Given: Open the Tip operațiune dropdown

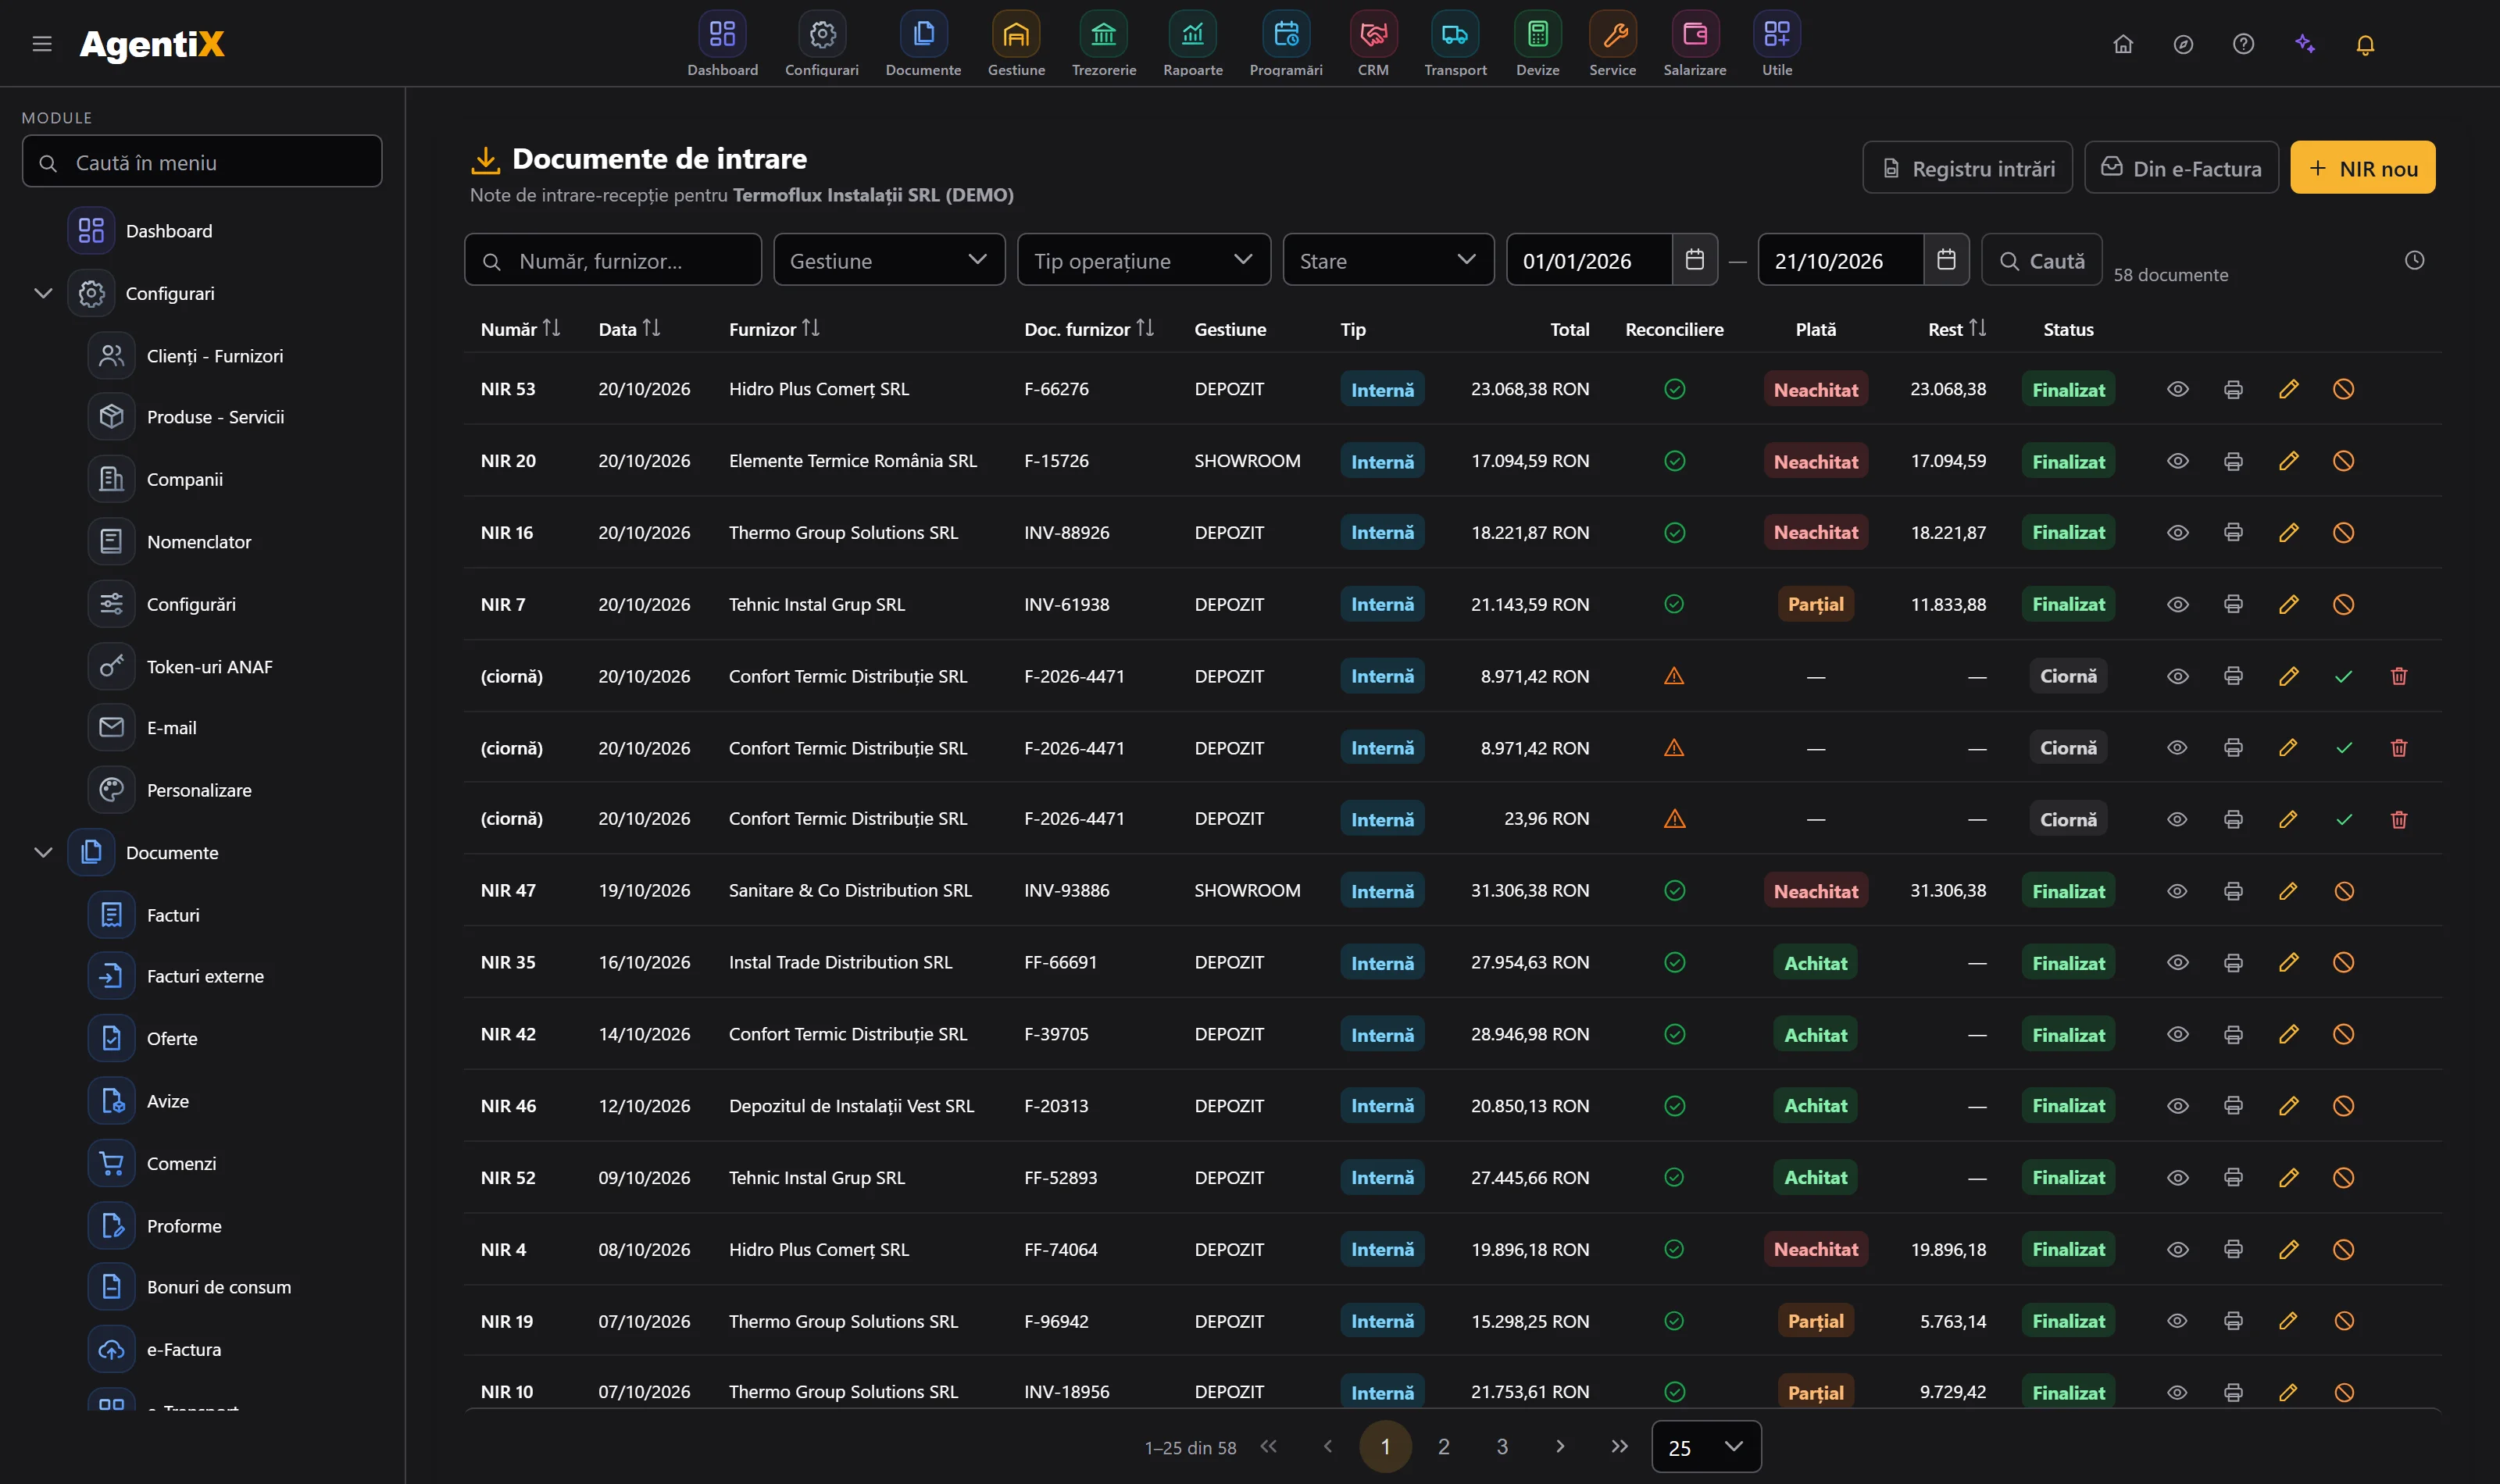Looking at the screenshot, I should point(1144,260).
